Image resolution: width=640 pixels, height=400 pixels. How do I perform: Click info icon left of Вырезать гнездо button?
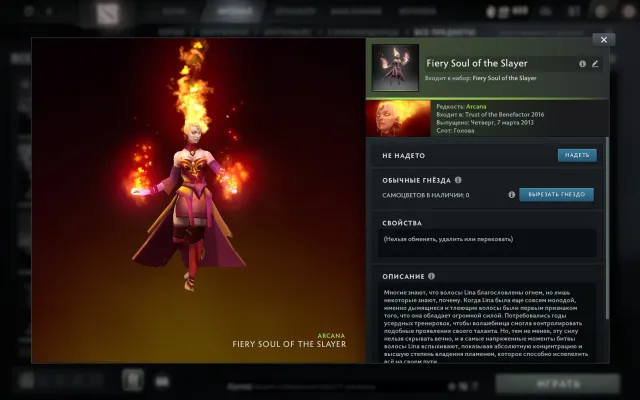click(x=511, y=195)
